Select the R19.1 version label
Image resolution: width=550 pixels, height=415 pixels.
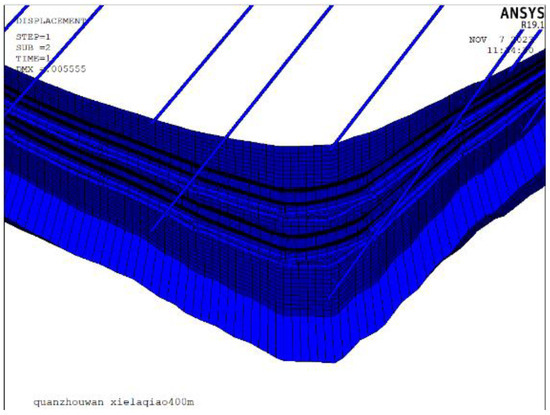[x=532, y=25]
